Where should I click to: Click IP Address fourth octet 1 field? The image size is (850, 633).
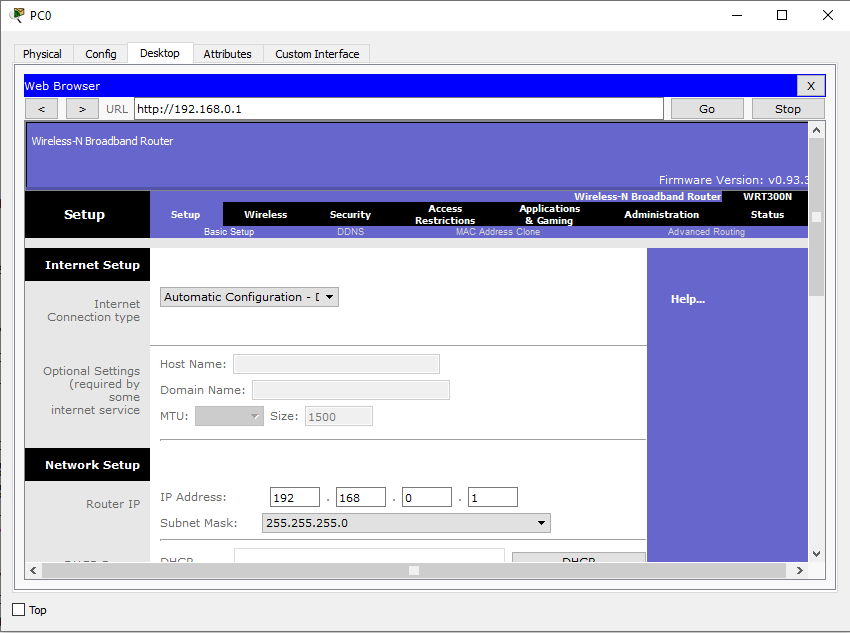pyautogui.click(x=493, y=497)
